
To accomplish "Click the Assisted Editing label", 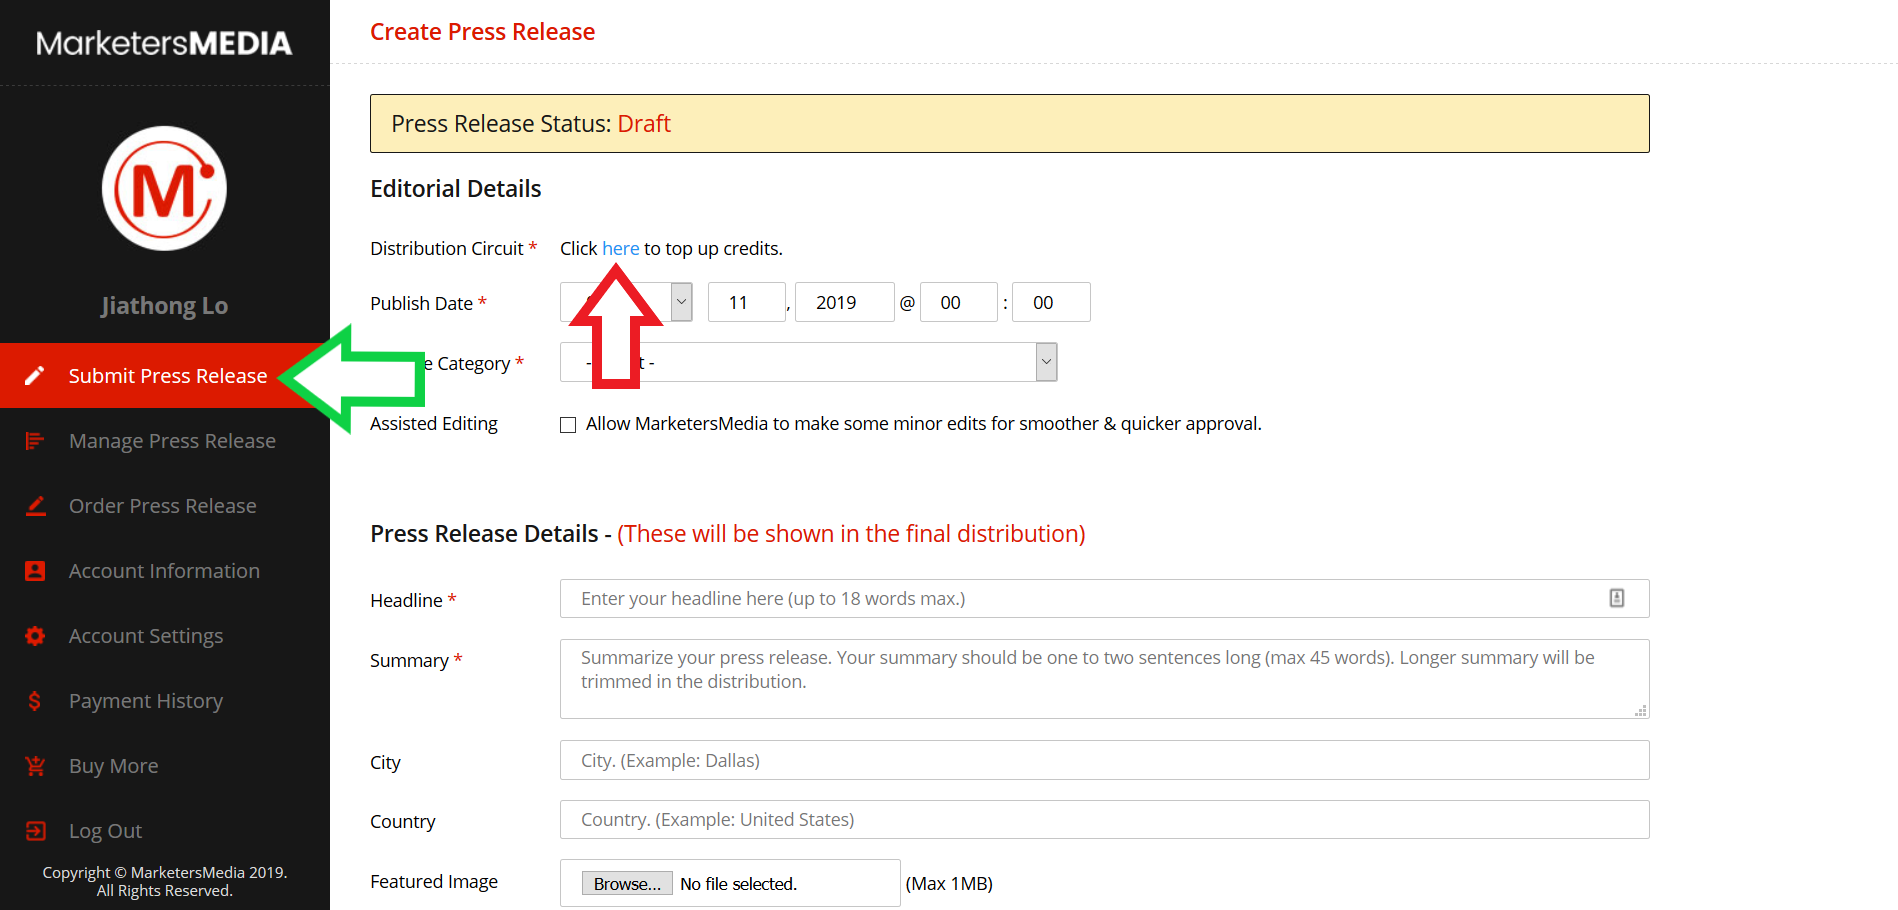I will [434, 424].
